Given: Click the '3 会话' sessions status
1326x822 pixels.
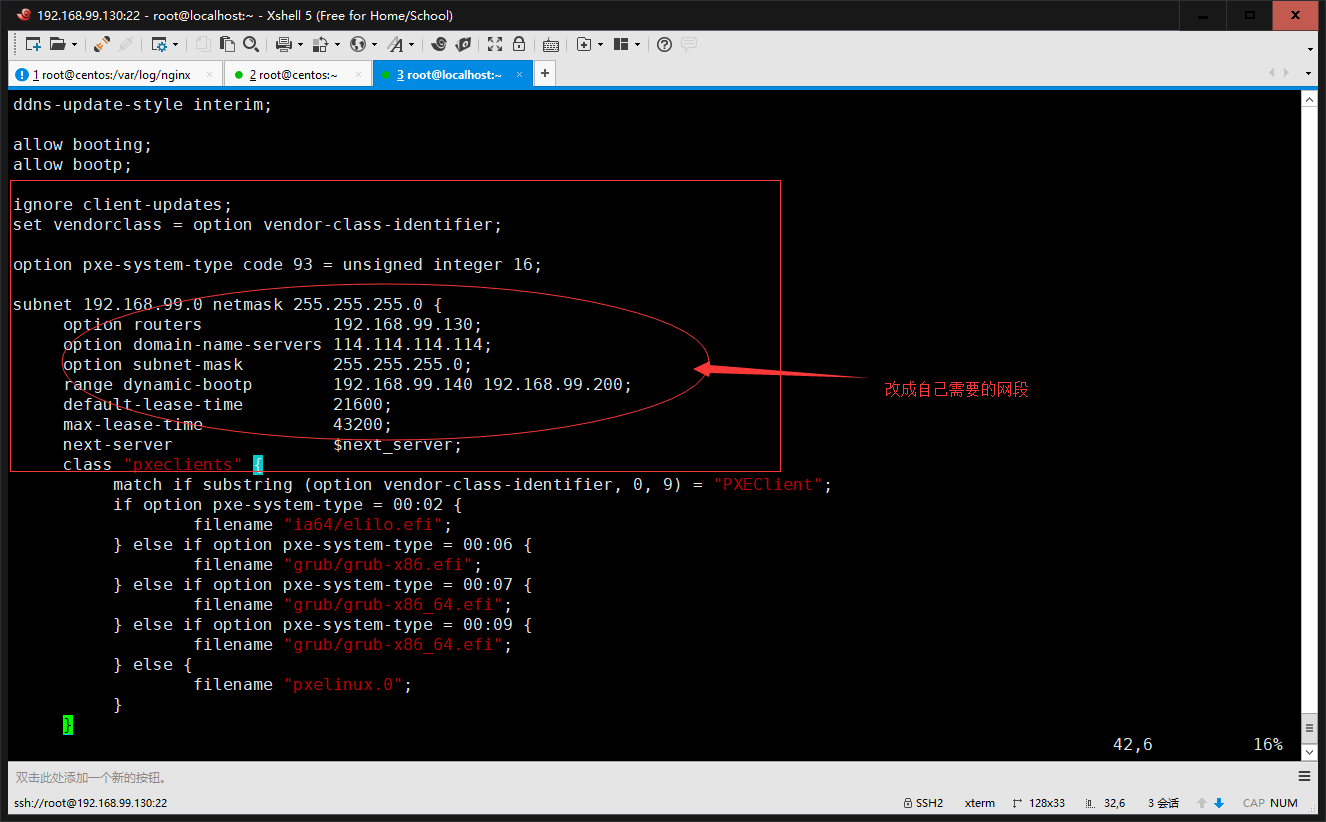Looking at the screenshot, I should point(1163,803).
